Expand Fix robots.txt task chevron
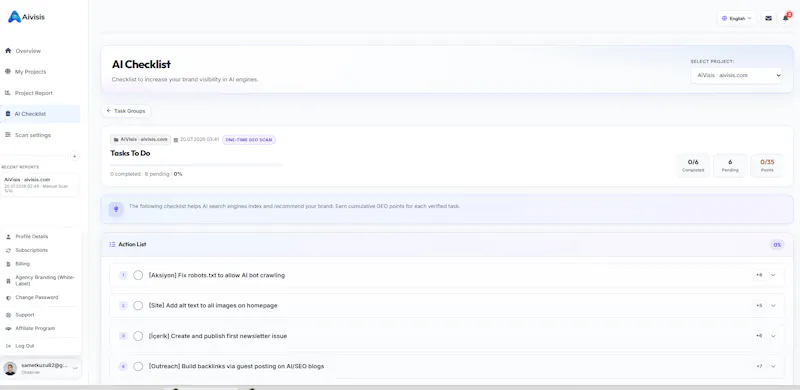 tap(773, 275)
